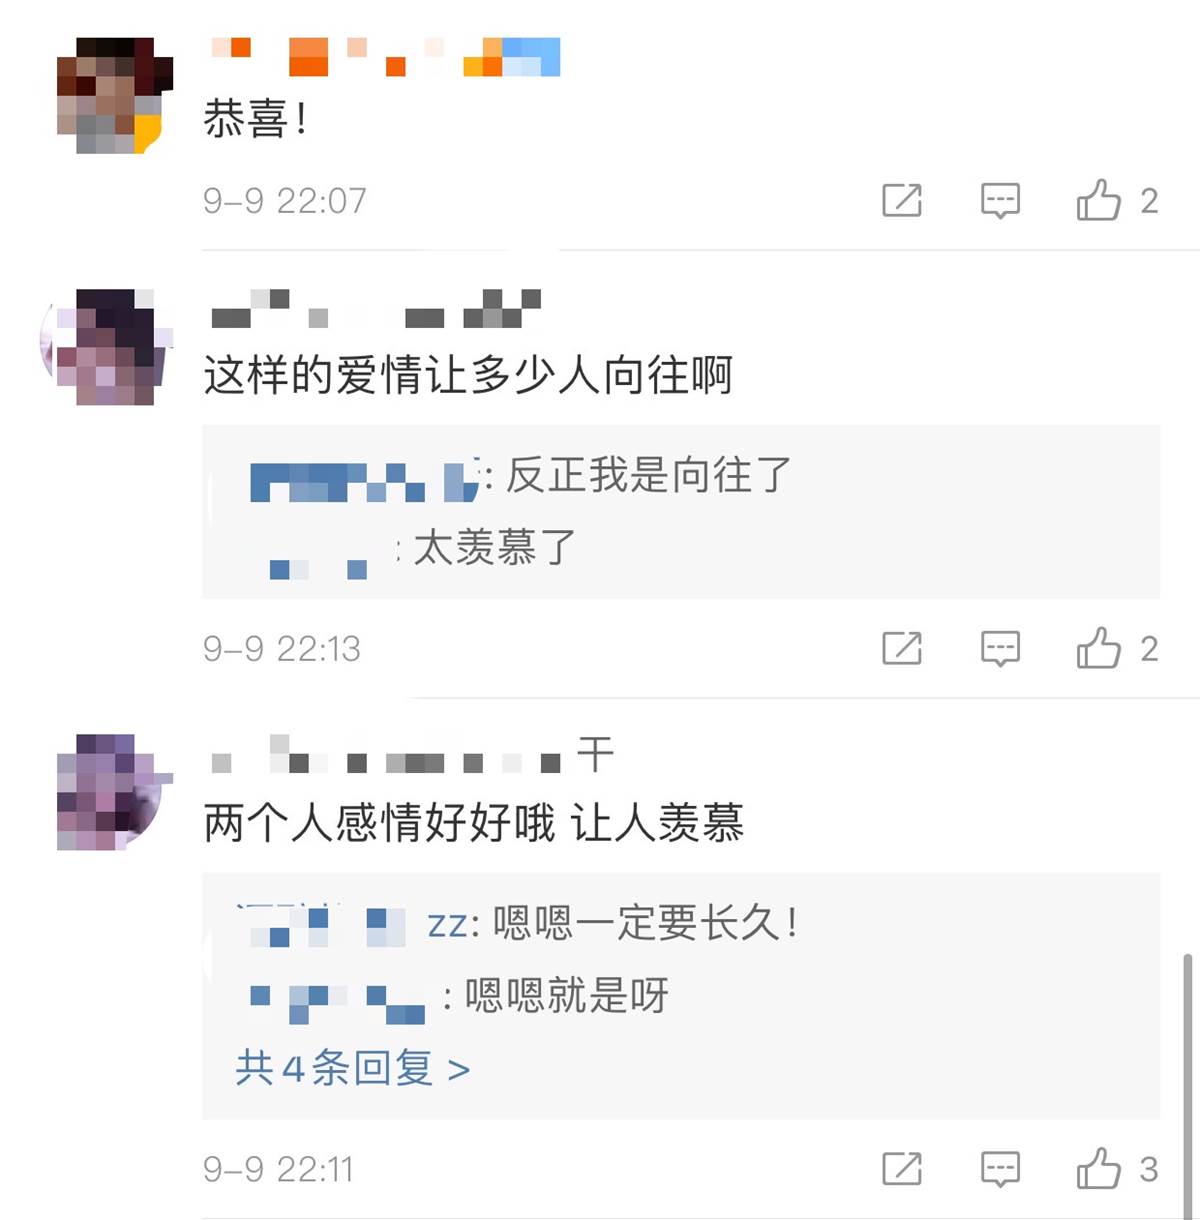Image resolution: width=1200 pixels, height=1220 pixels.
Task: Open reply 嗯嗯一定要长久!
Action: (646, 922)
